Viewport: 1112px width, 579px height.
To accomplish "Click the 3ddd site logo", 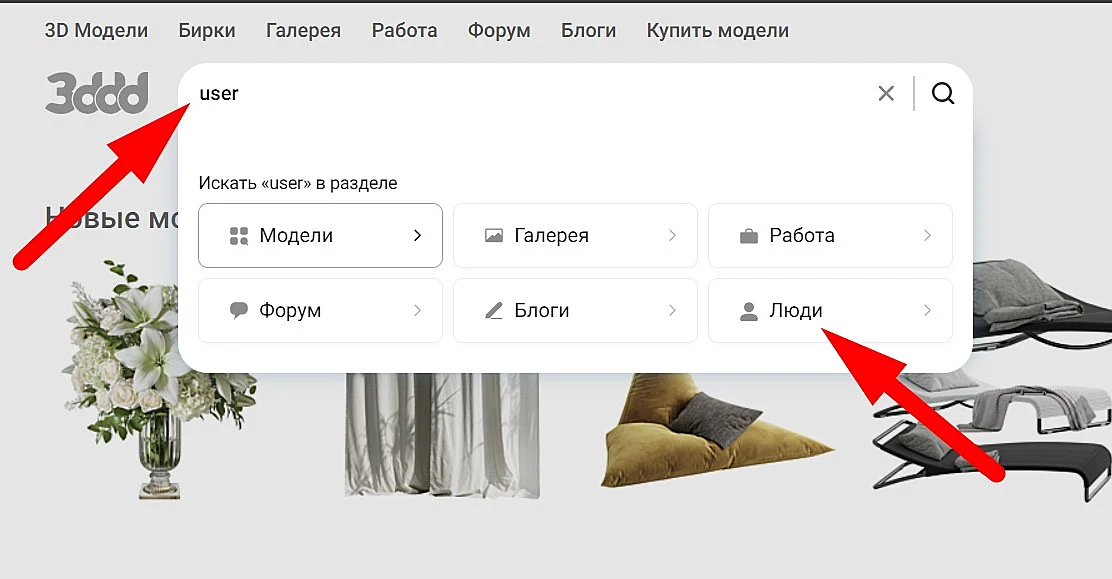I will 97,92.
